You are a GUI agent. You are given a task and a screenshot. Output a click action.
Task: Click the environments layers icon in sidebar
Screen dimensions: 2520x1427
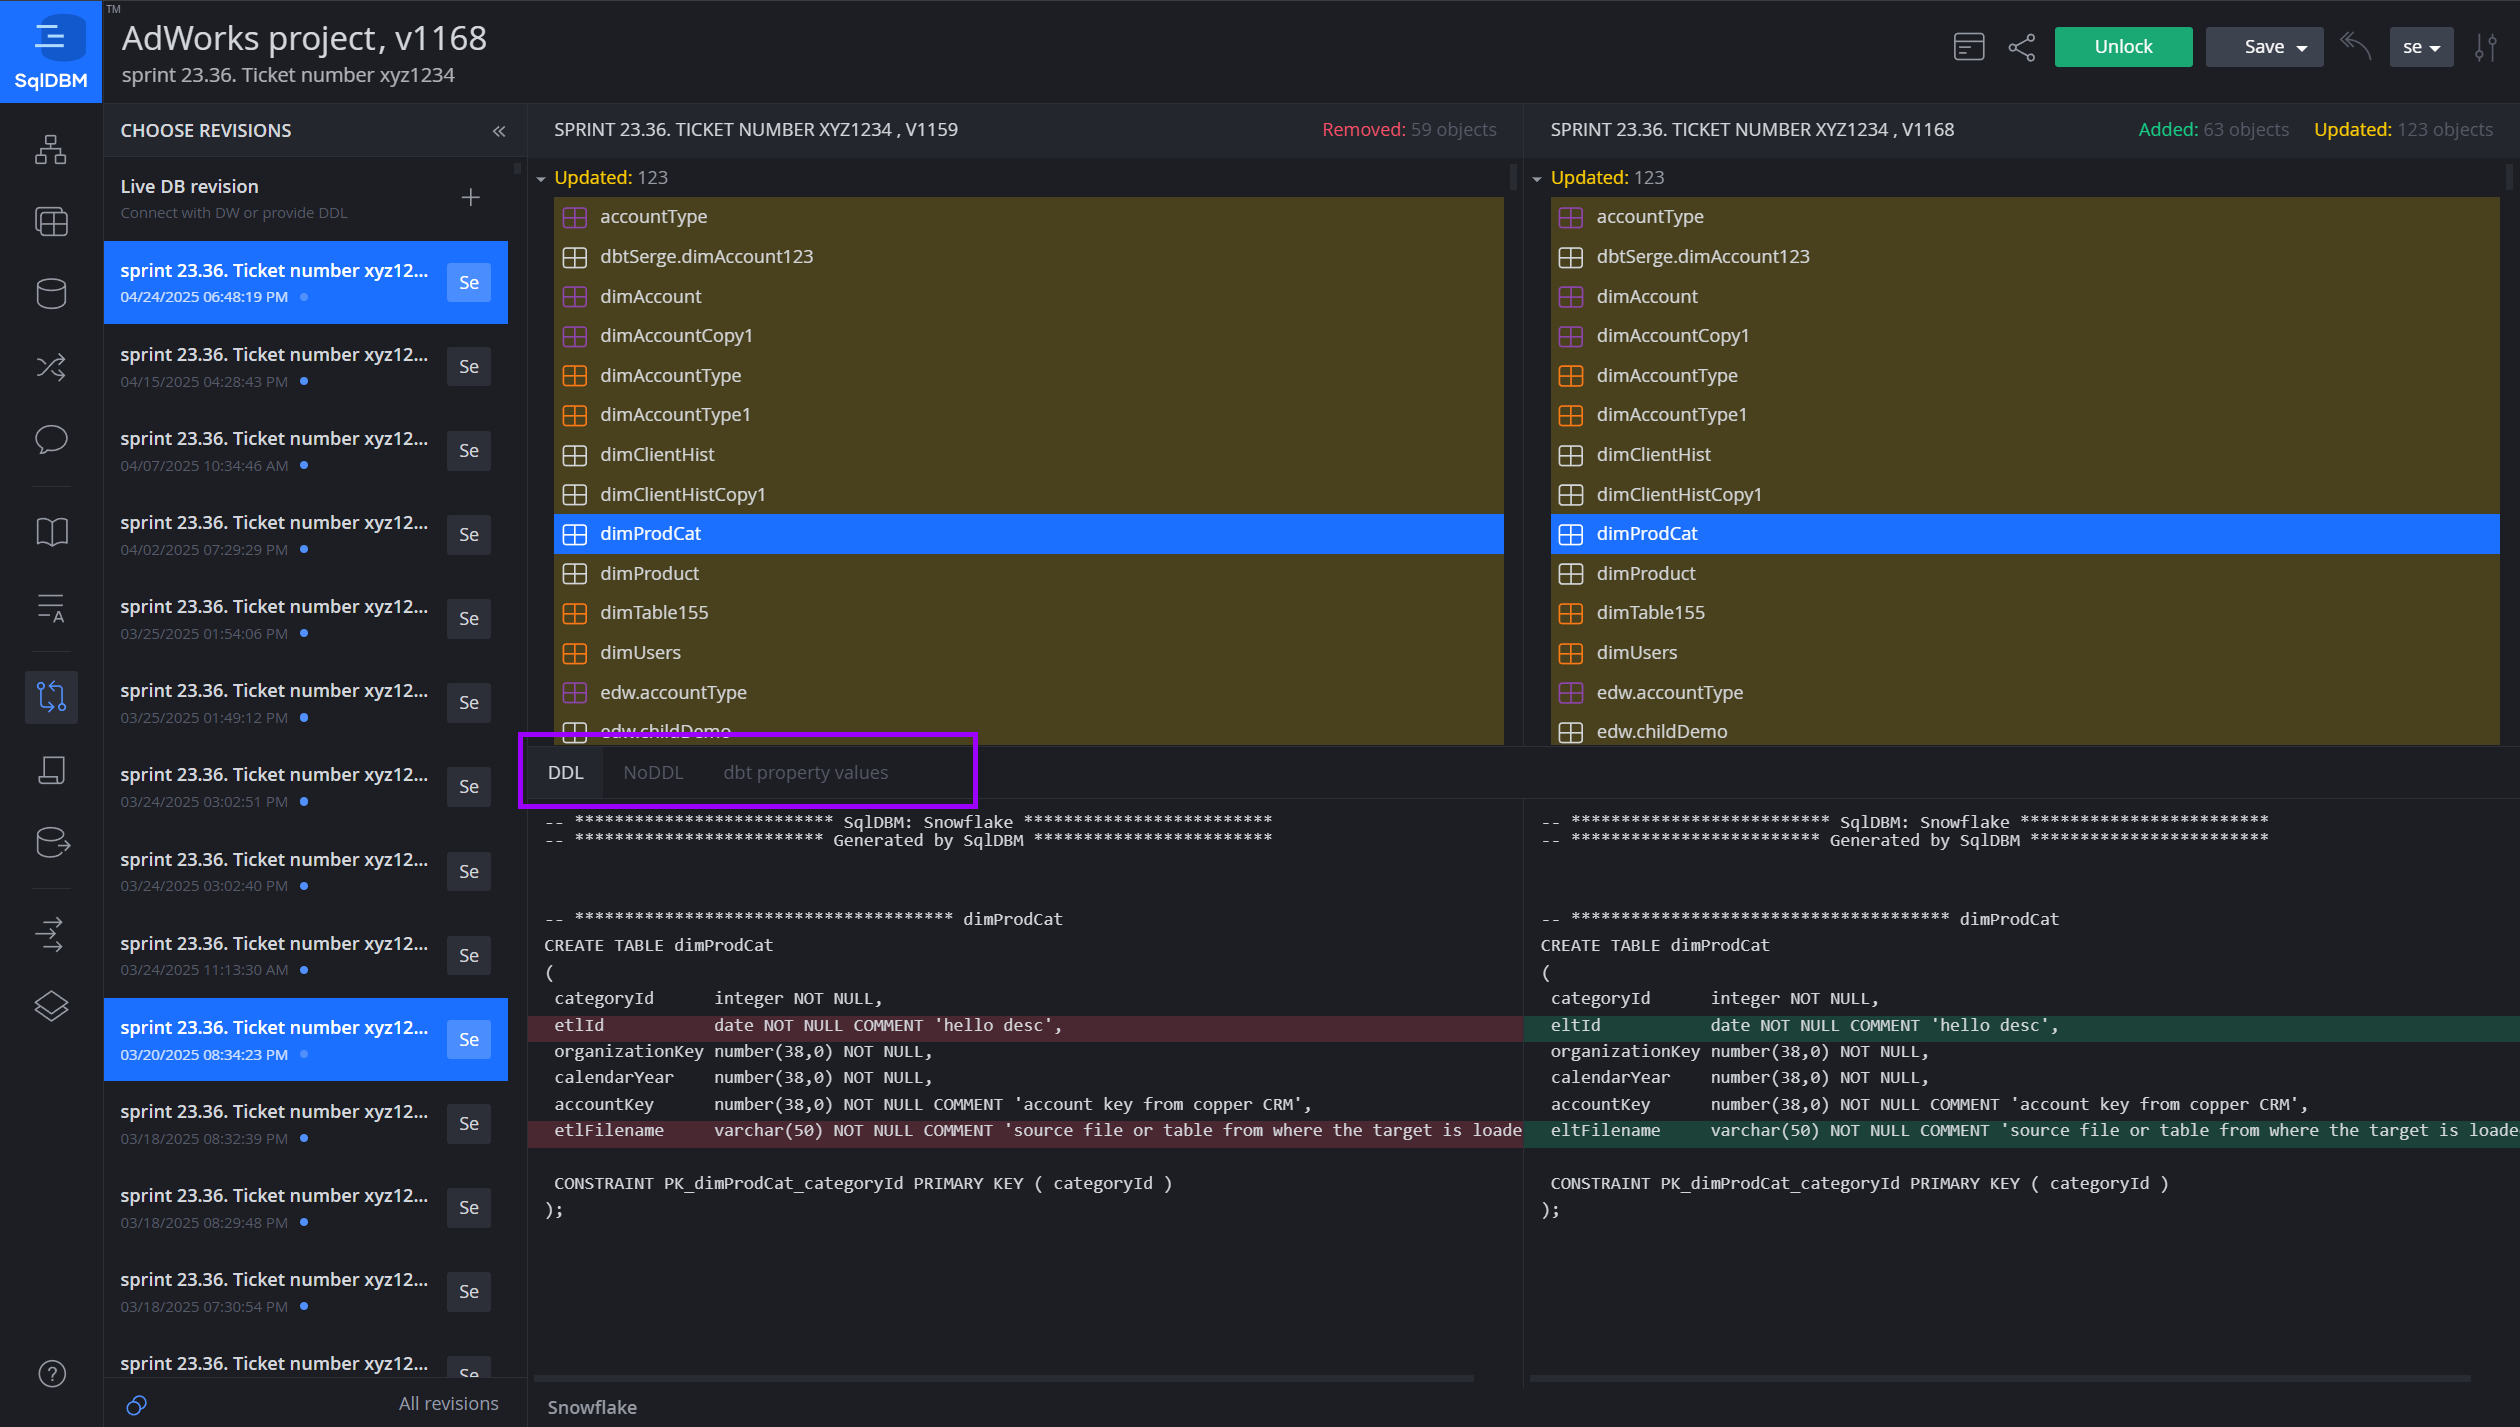[51, 1006]
